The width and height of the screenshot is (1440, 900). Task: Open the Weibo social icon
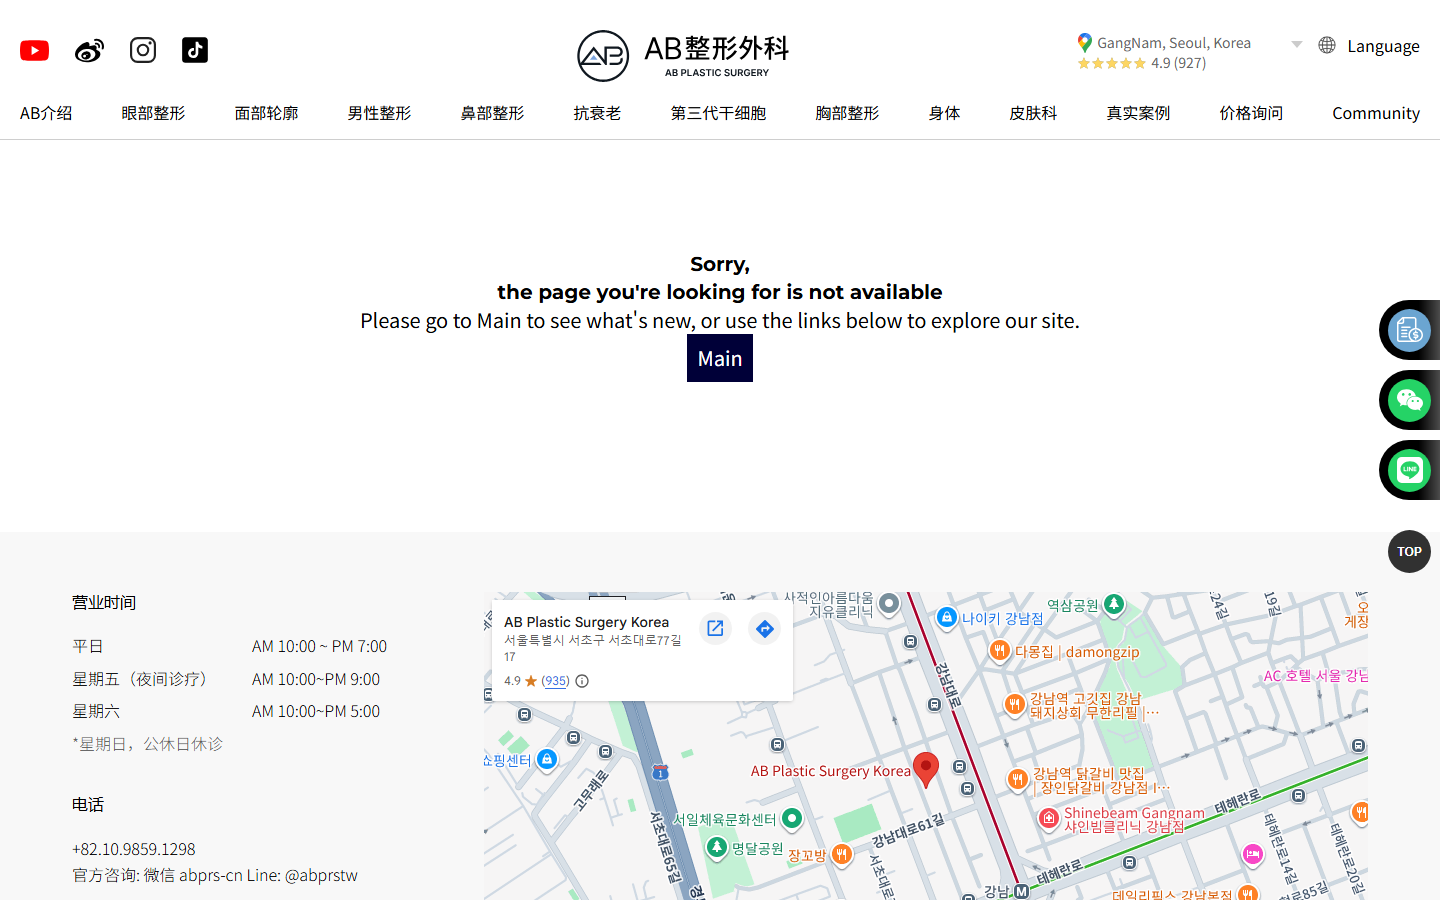[89, 50]
